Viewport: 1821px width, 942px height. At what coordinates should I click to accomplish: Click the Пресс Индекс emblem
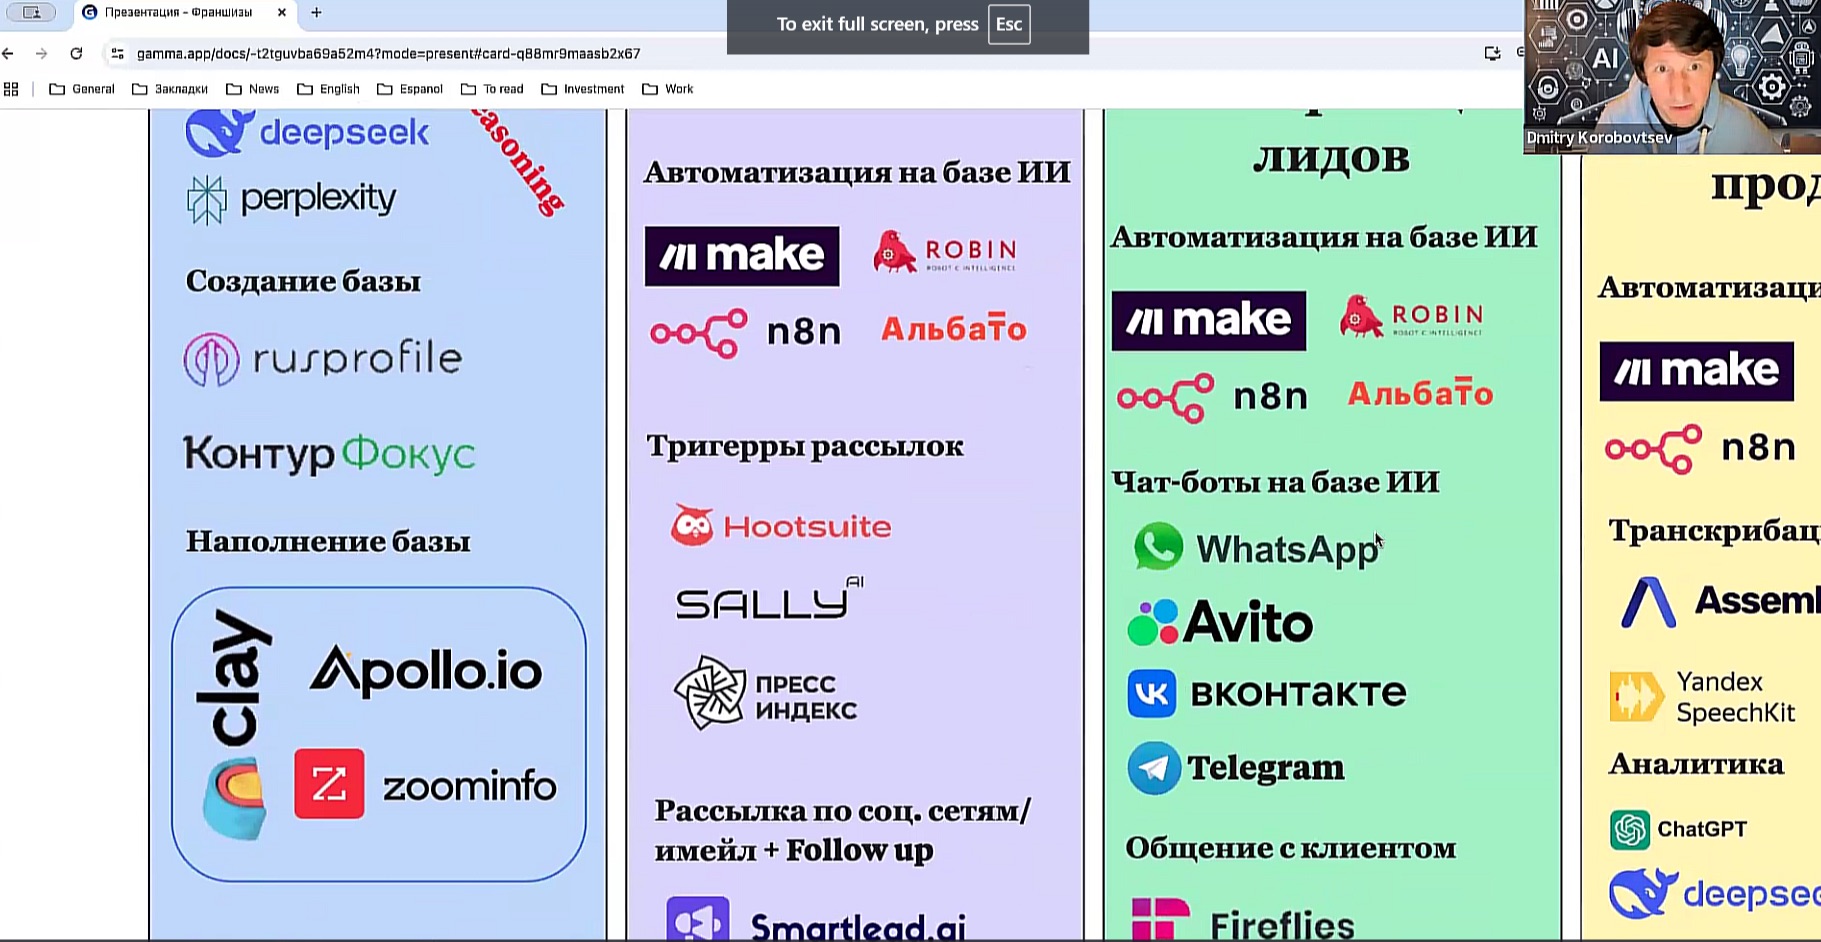pos(710,692)
